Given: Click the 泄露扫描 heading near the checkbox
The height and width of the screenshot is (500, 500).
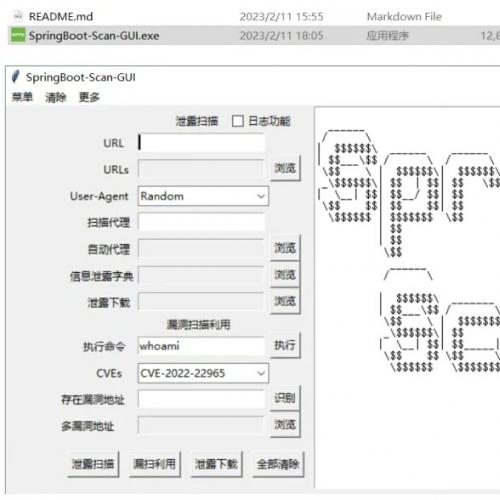Looking at the screenshot, I should pos(197,121).
